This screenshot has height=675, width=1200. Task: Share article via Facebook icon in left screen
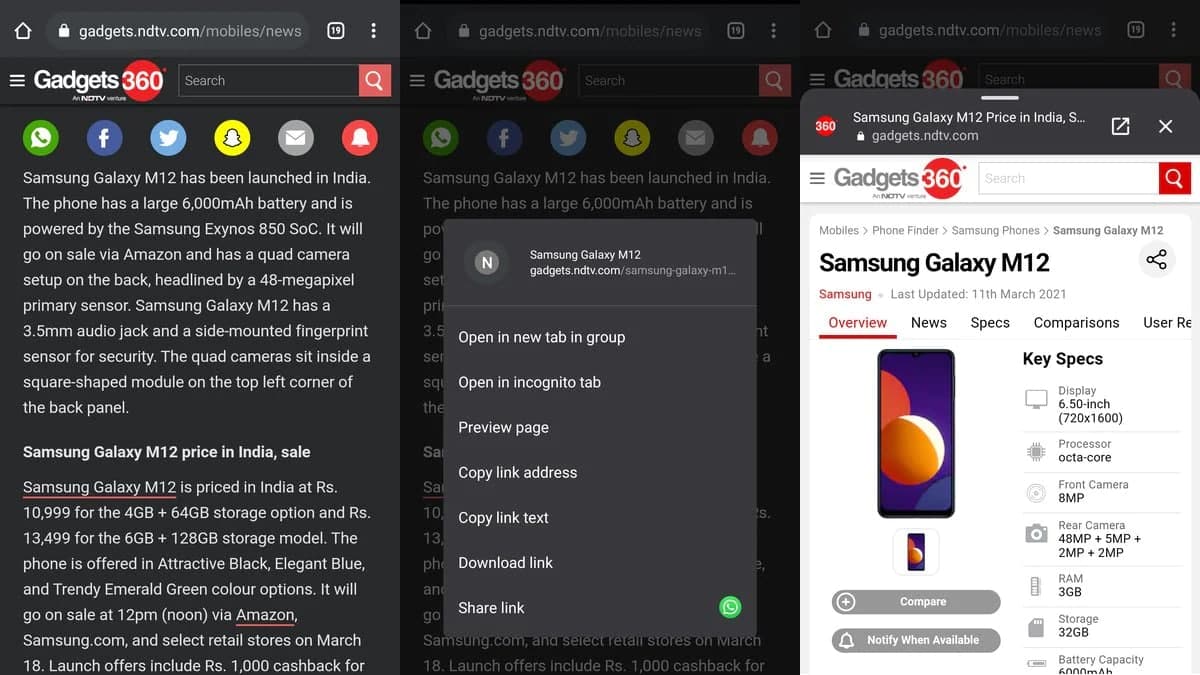pos(104,137)
